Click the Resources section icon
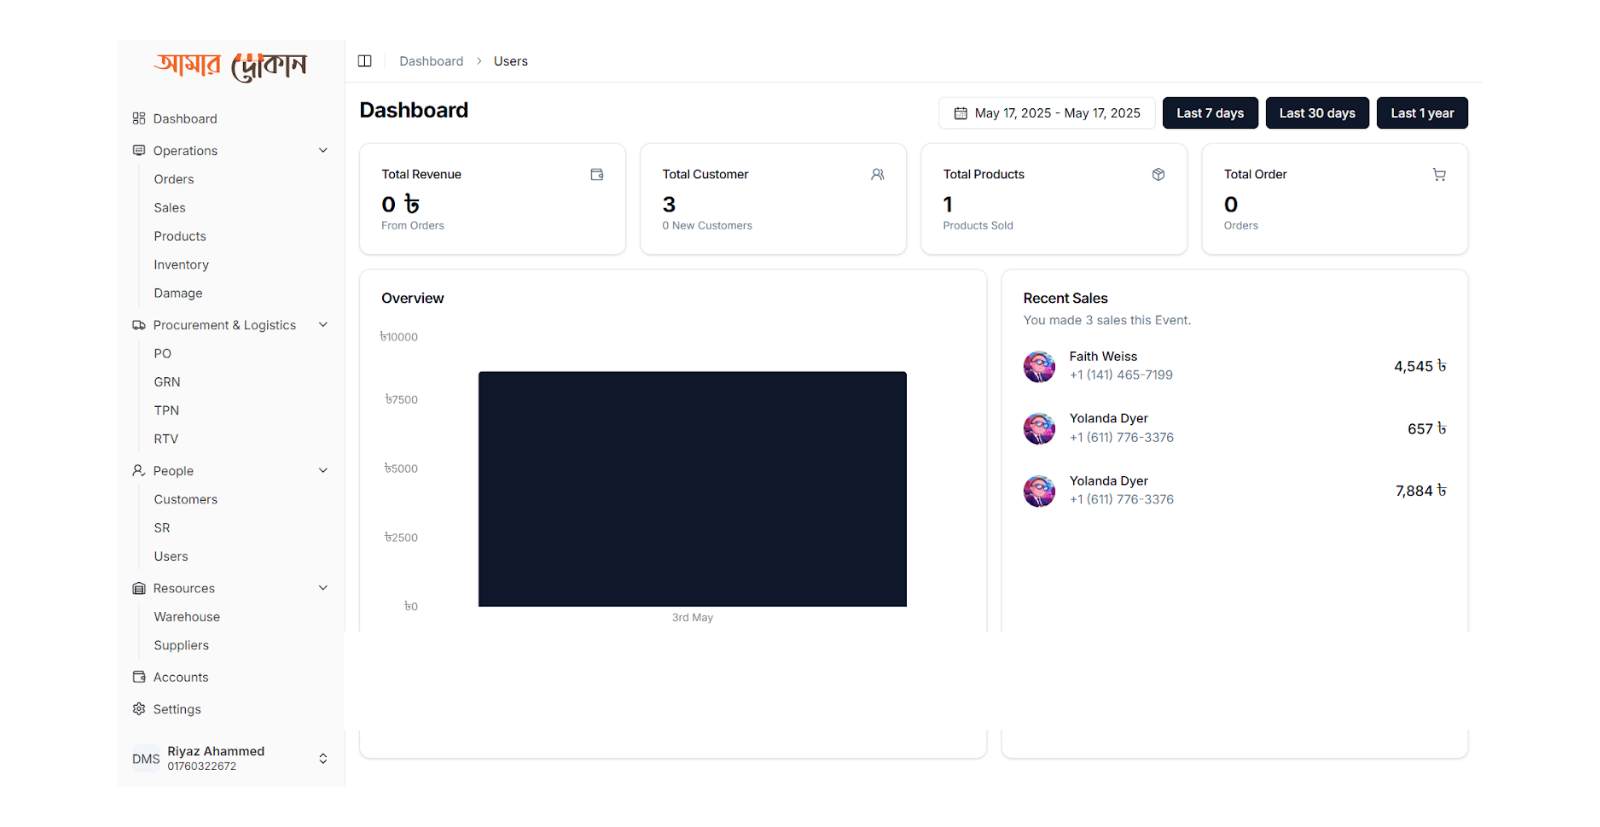The height and width of the screenshot is (827, 1600). pos(139,588)
